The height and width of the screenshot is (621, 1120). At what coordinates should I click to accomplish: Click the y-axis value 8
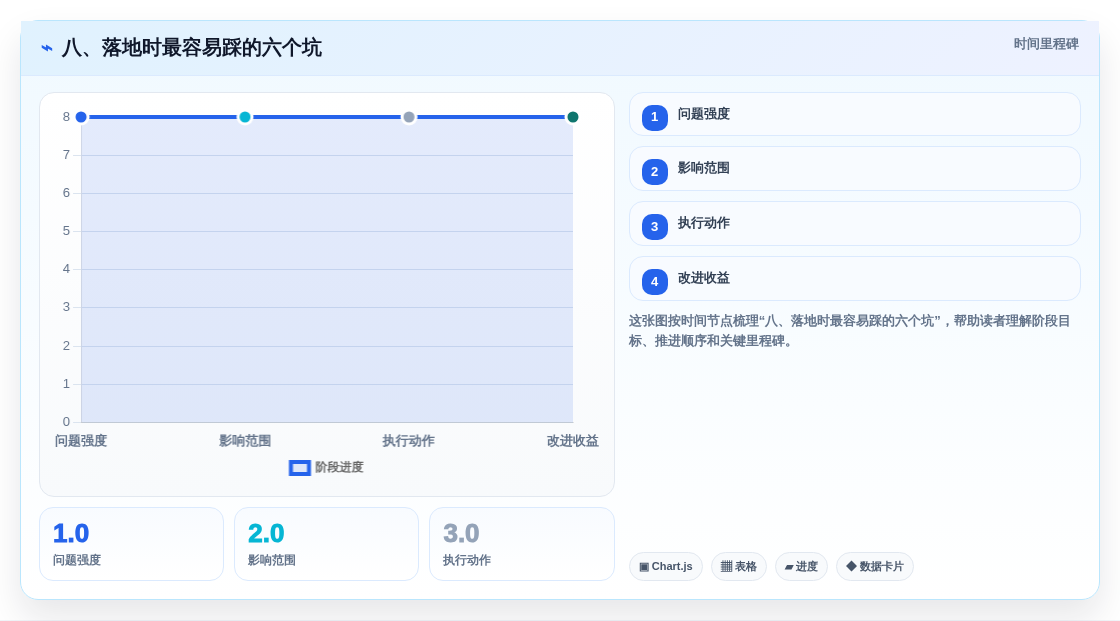coord(66,116)
